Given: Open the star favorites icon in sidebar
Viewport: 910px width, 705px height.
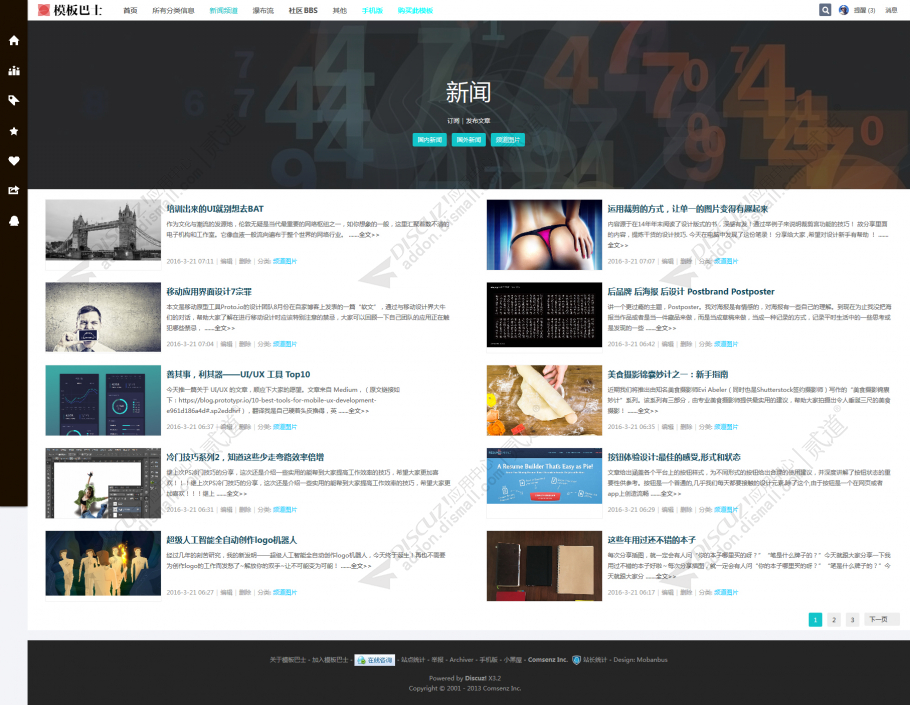Looking at the screenshot, I should click(14, 131).
